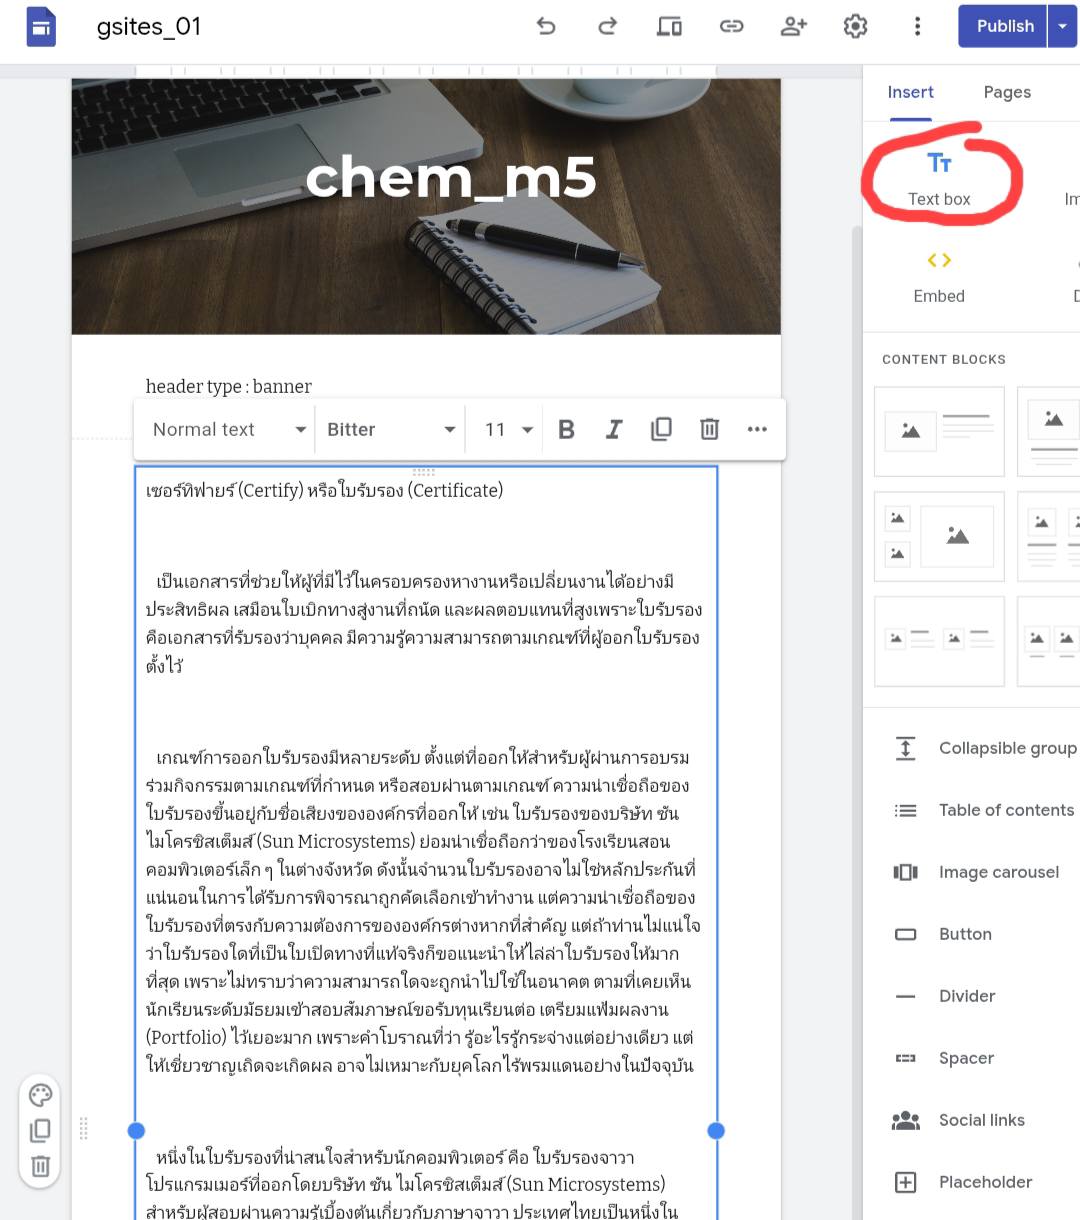This screenshot has width=1080, height=1220.
Task: Select the Insert tab
Action: click(x=910, y=92)
